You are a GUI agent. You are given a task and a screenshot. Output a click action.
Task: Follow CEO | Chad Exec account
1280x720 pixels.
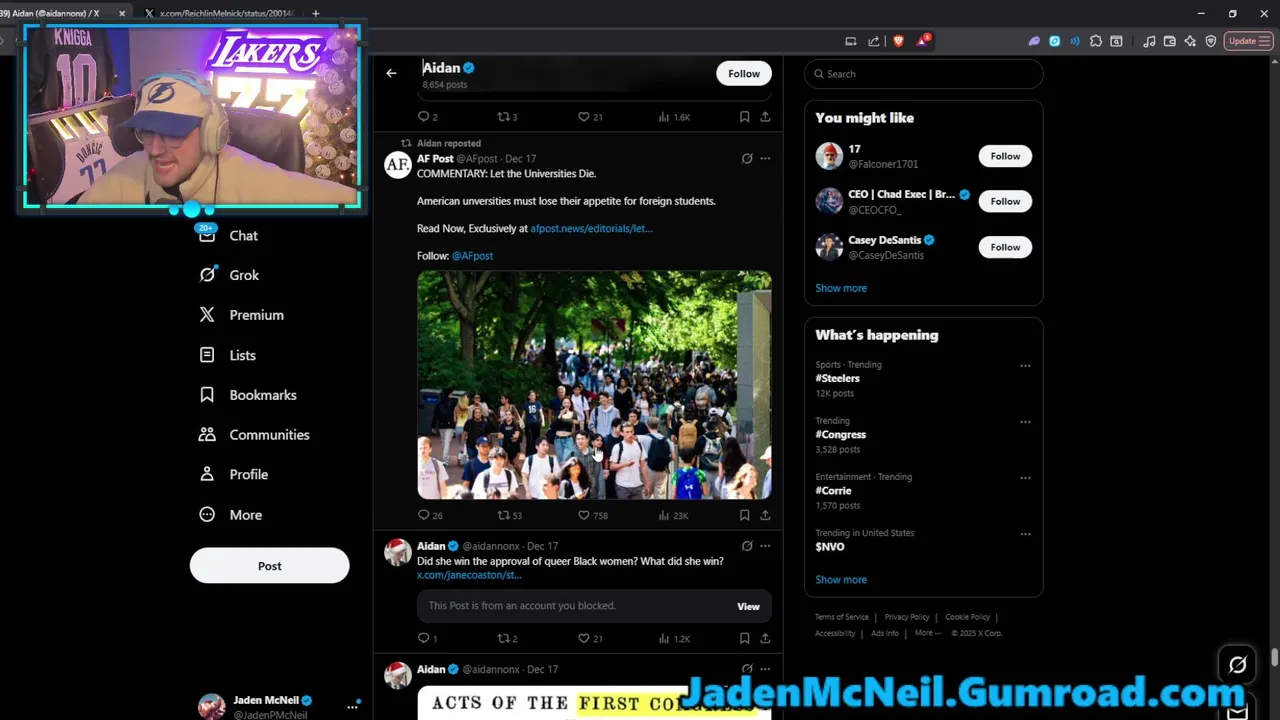pyautogui.click(x=1005, y=201)
